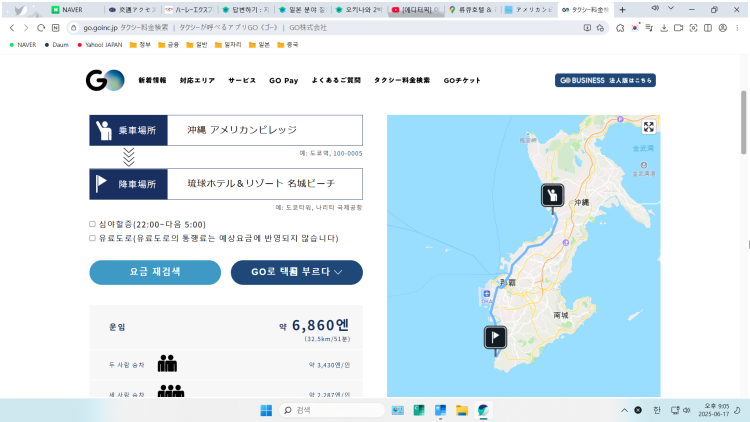This screenshot has height=422, width=750.
Task: Click the Whale browser taskbar icon
Action: [x=483, y=410]
